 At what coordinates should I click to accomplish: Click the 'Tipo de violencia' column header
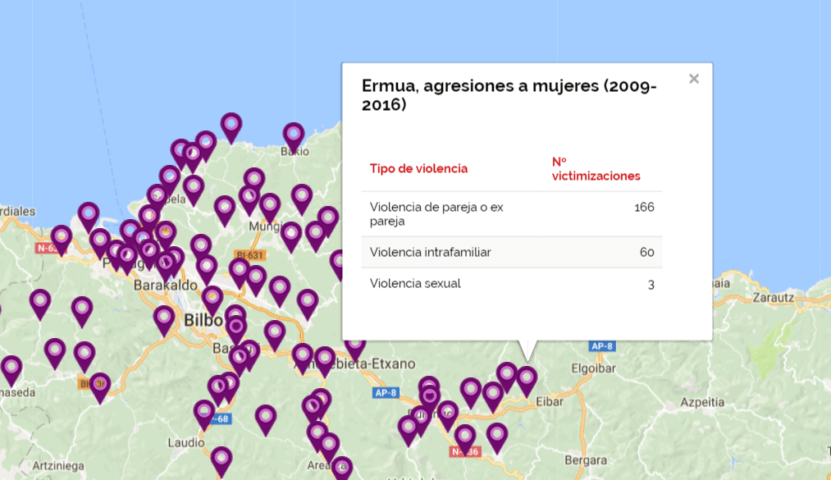418,169
